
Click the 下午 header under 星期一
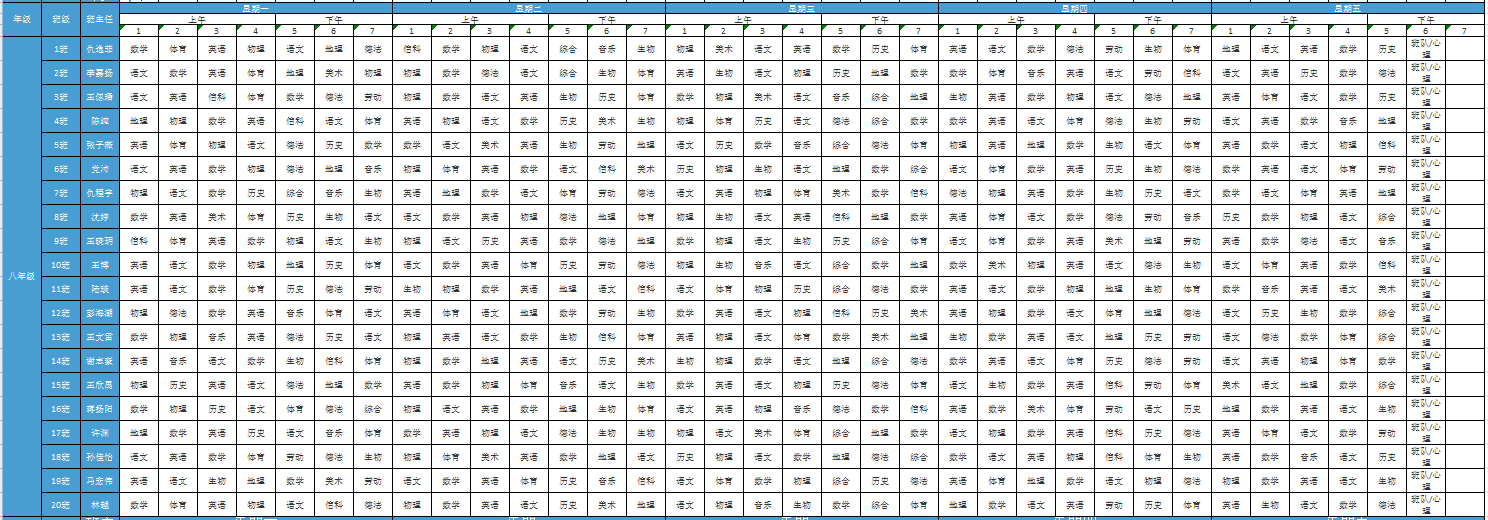334,19
